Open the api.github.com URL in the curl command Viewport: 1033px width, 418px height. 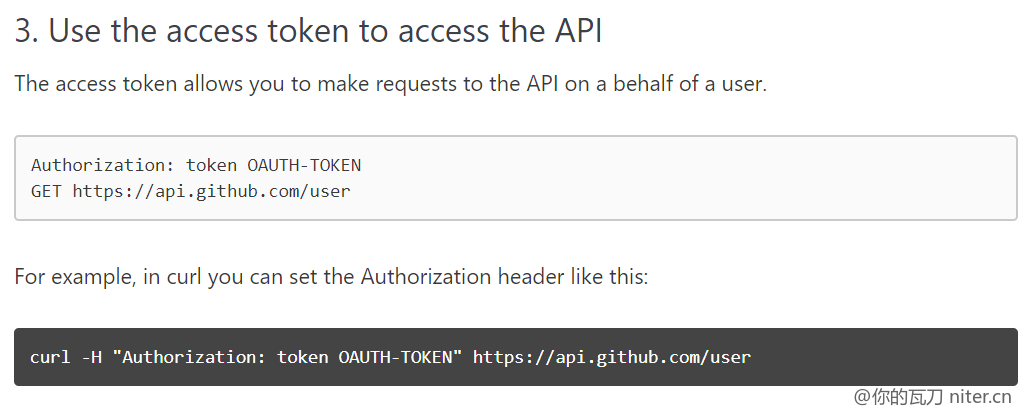click(611, 357)
